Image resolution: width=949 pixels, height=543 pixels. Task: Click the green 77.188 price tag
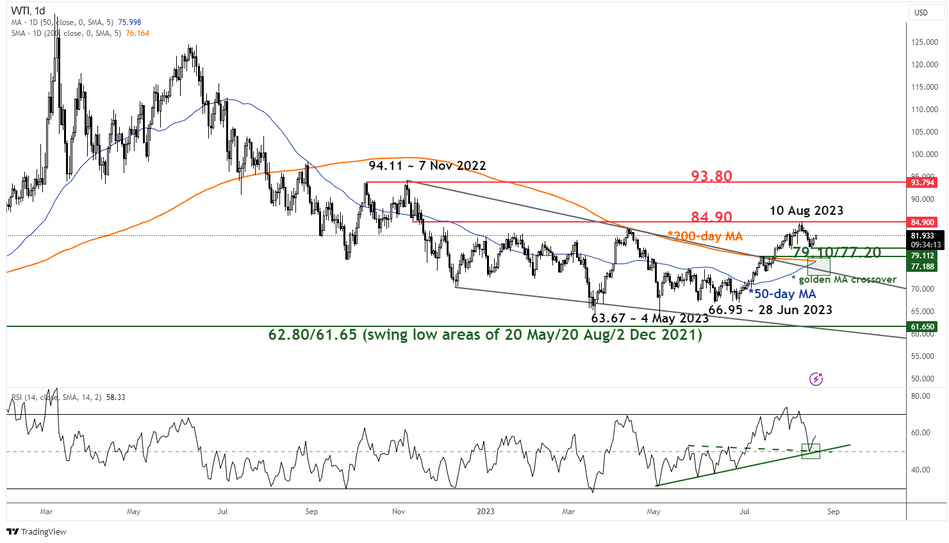(x=923, y=267)
